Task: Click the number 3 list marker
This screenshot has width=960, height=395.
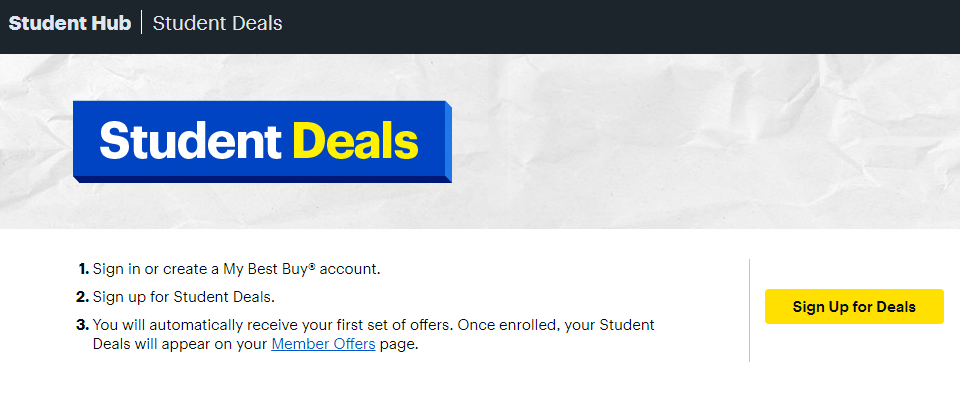Action: pos(83,325)
